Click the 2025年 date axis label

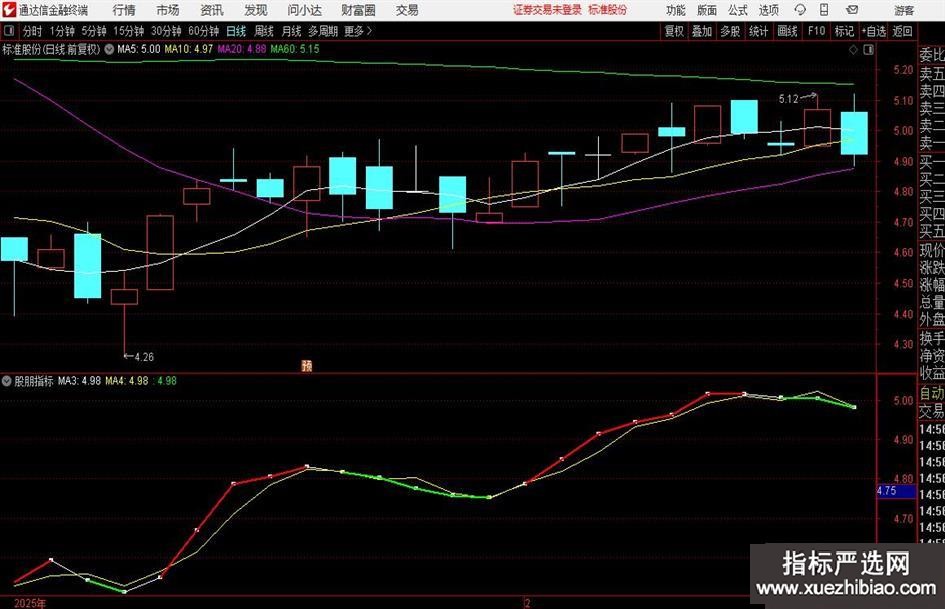click(x=30, y=603)
